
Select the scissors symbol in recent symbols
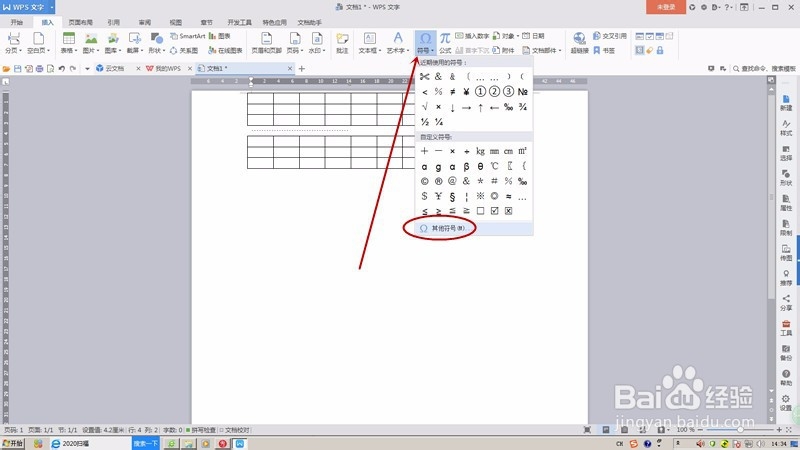click(424, 77)
